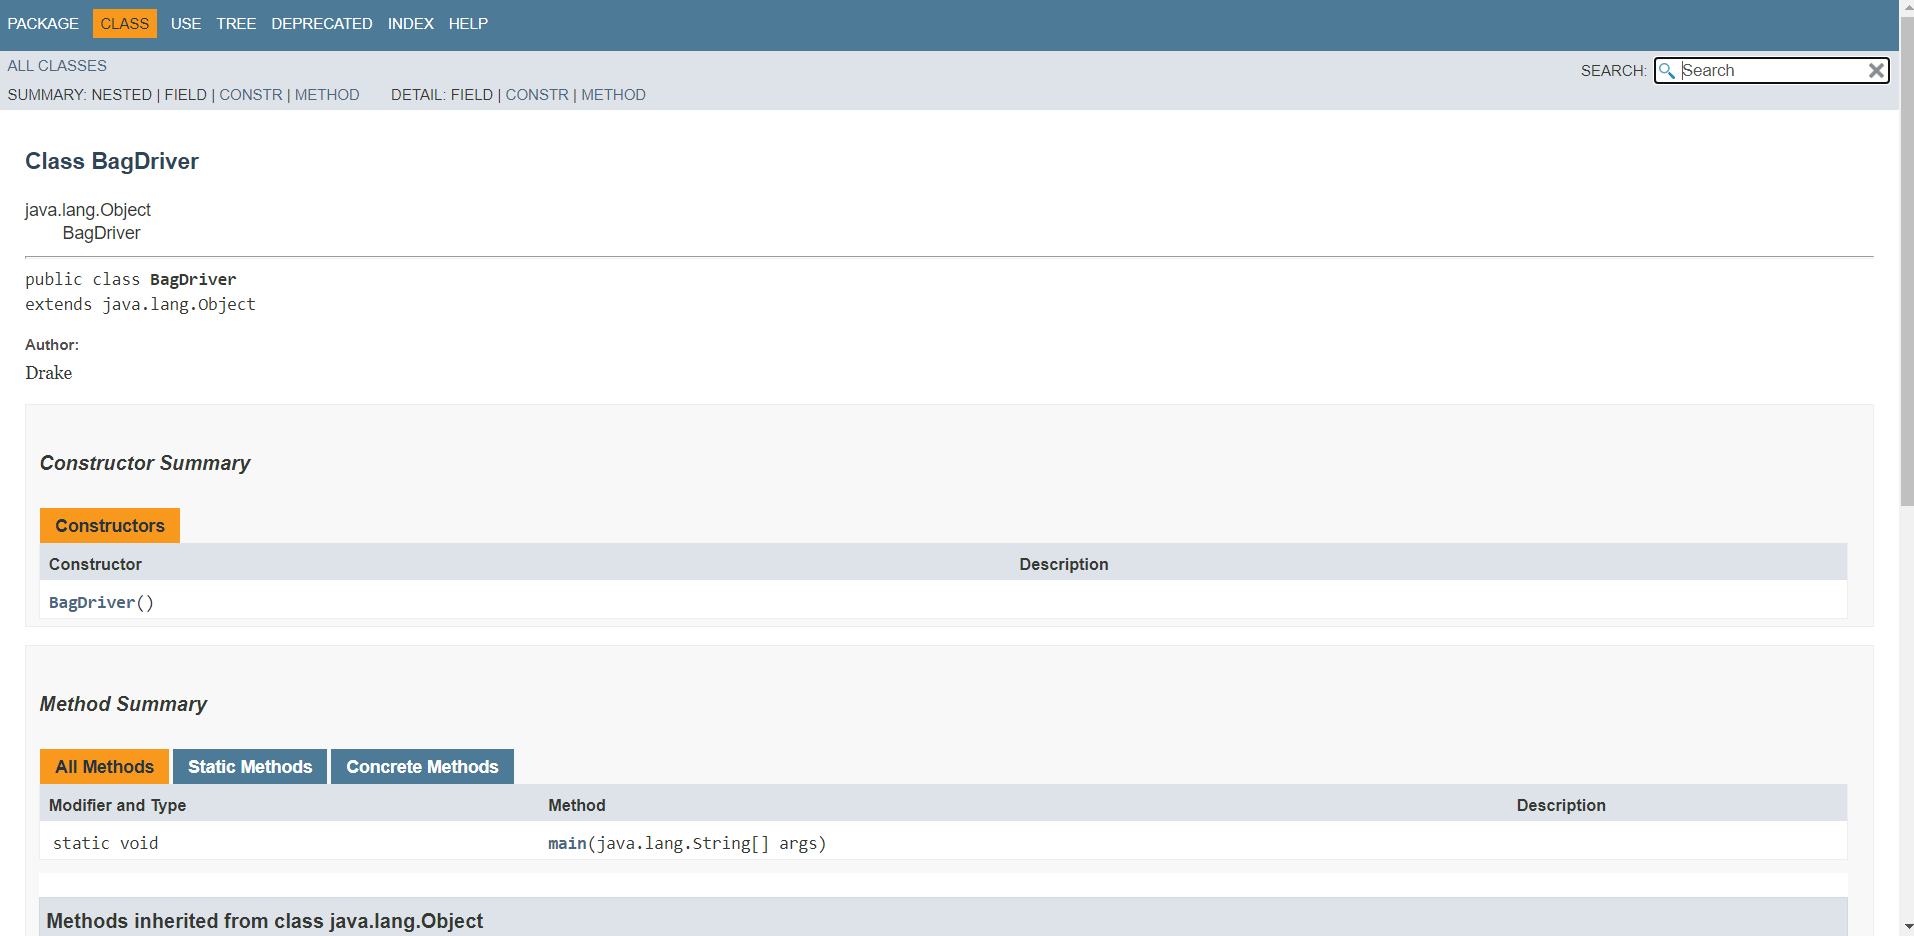The image size is (1914, 936).
Task: Select the Constructors tab
Action: click(x=110, y=526)
